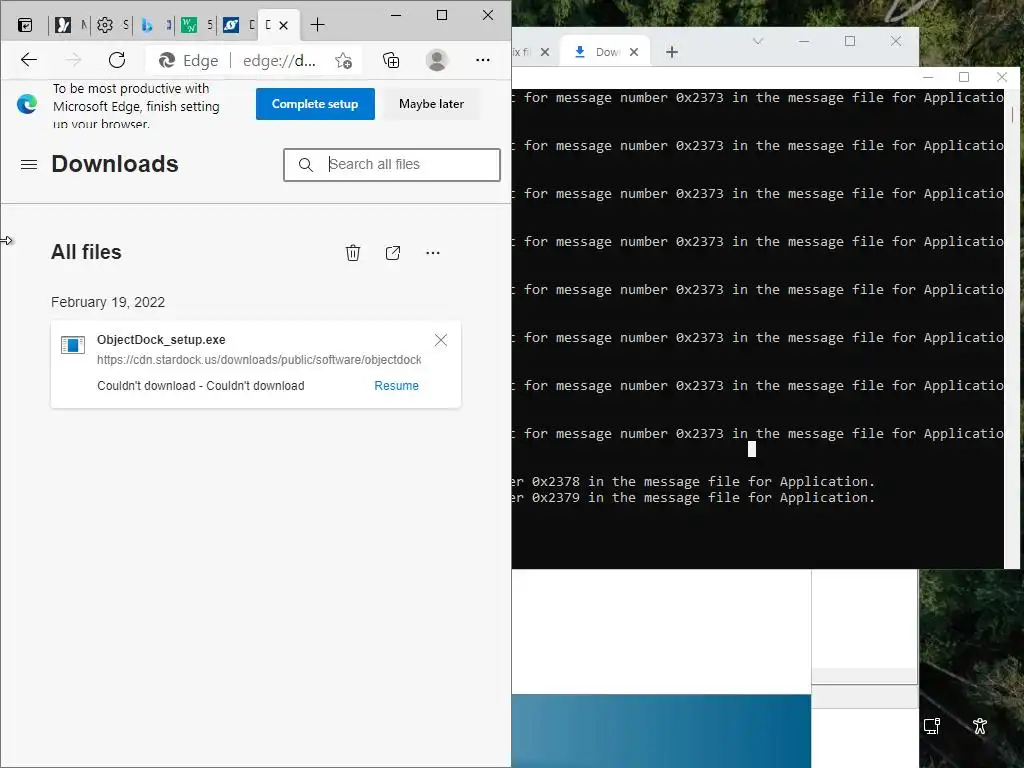Open downloads folder icon next to trash
Image resolution: width=1024 pixels, height=768 pixels.
click(392, 253)
